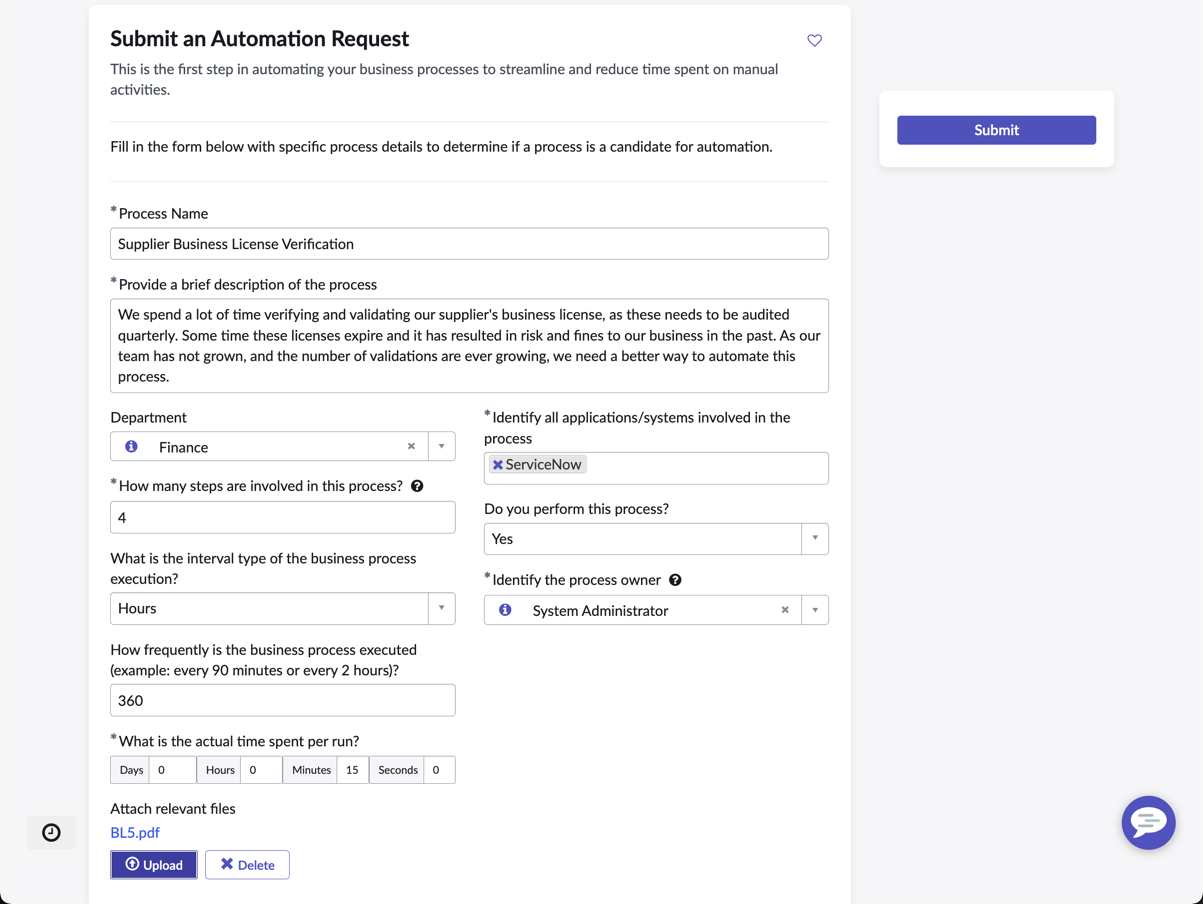Open the BL5.pdf attachment link
The image size is (1203, 904).
click(135, 832)
